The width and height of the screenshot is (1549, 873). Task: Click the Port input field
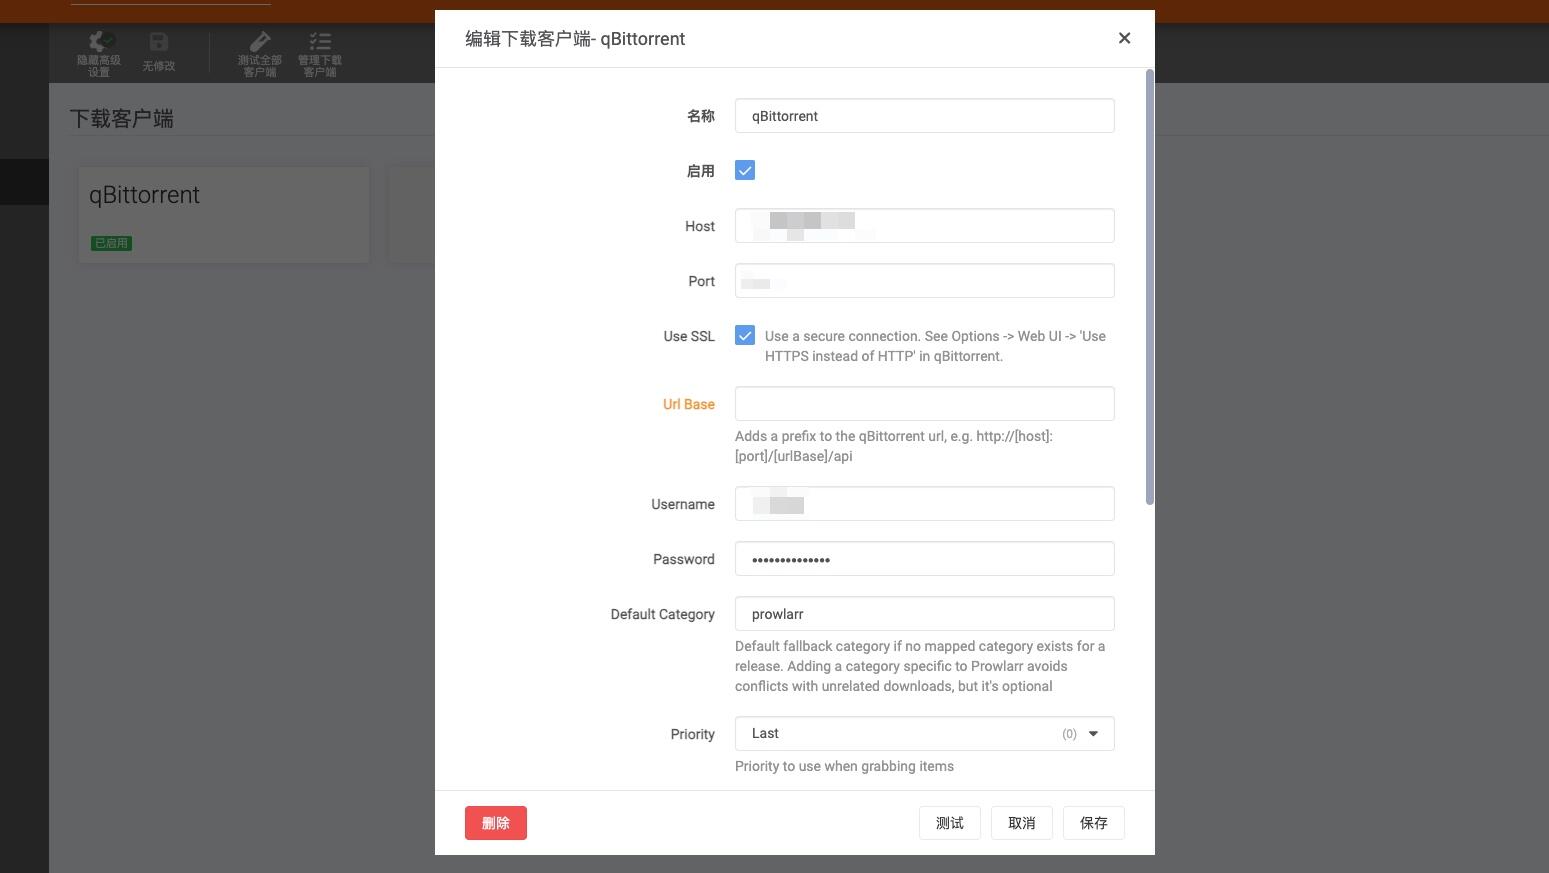(x=924, y=281)
